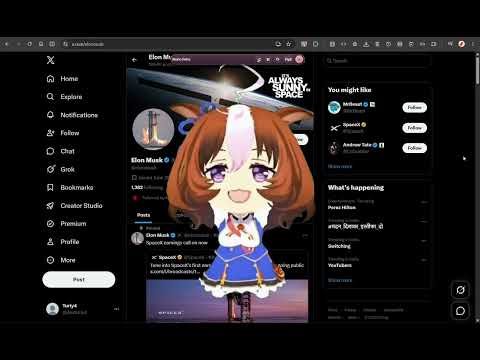480x360 pixels.
Task: Follow the SpaceX suggested account
Action: (414, 128)
